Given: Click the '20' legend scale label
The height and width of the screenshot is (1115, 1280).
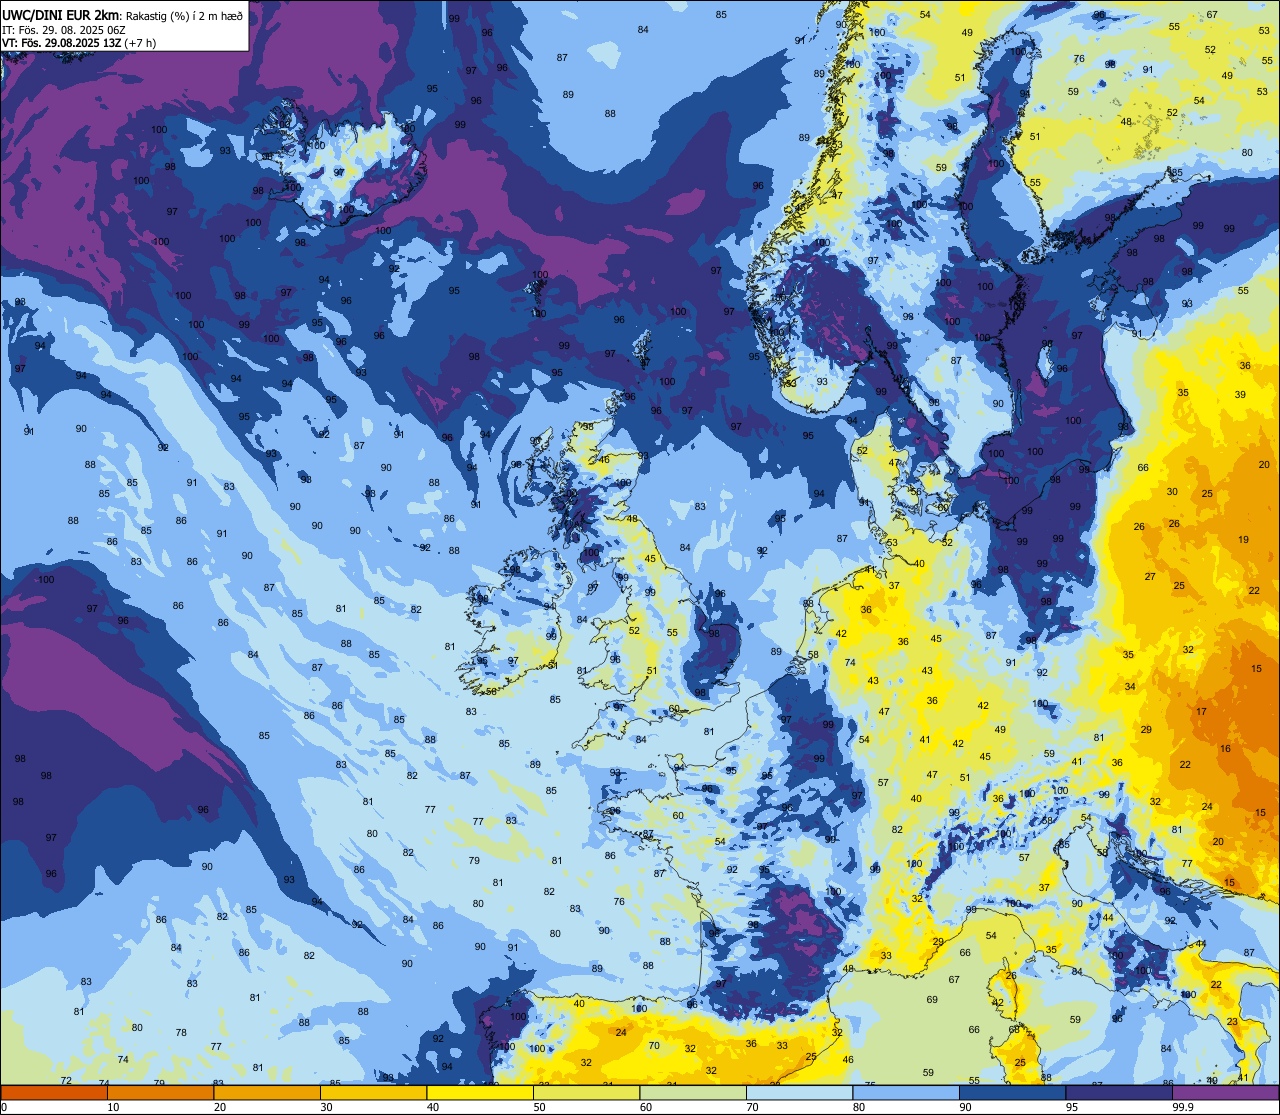Looking at the screenshot, I should coord(219,1107).
